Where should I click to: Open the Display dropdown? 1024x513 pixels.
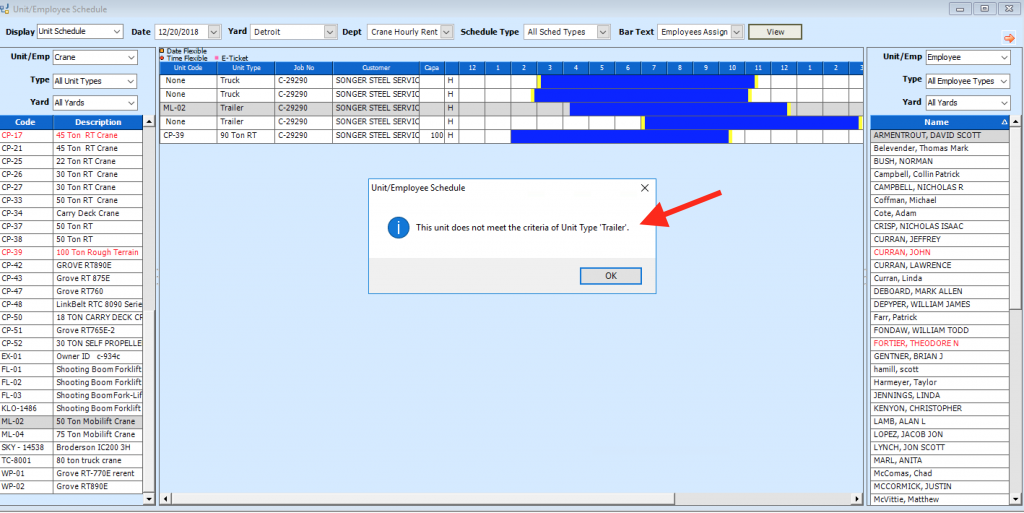(117, 31)
